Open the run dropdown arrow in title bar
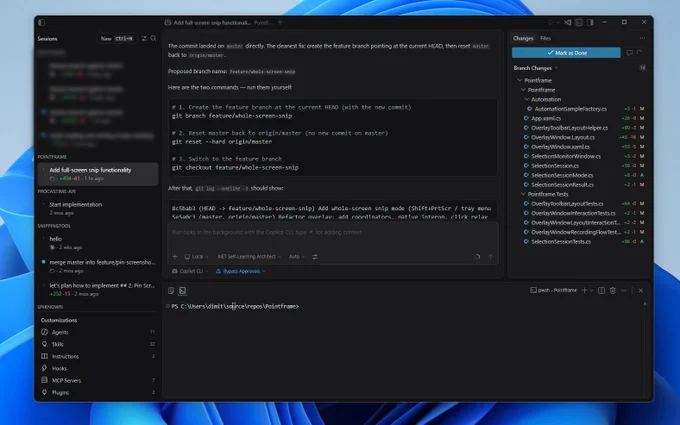Screen dimensions: 680x425 click(x=558, y=23)
